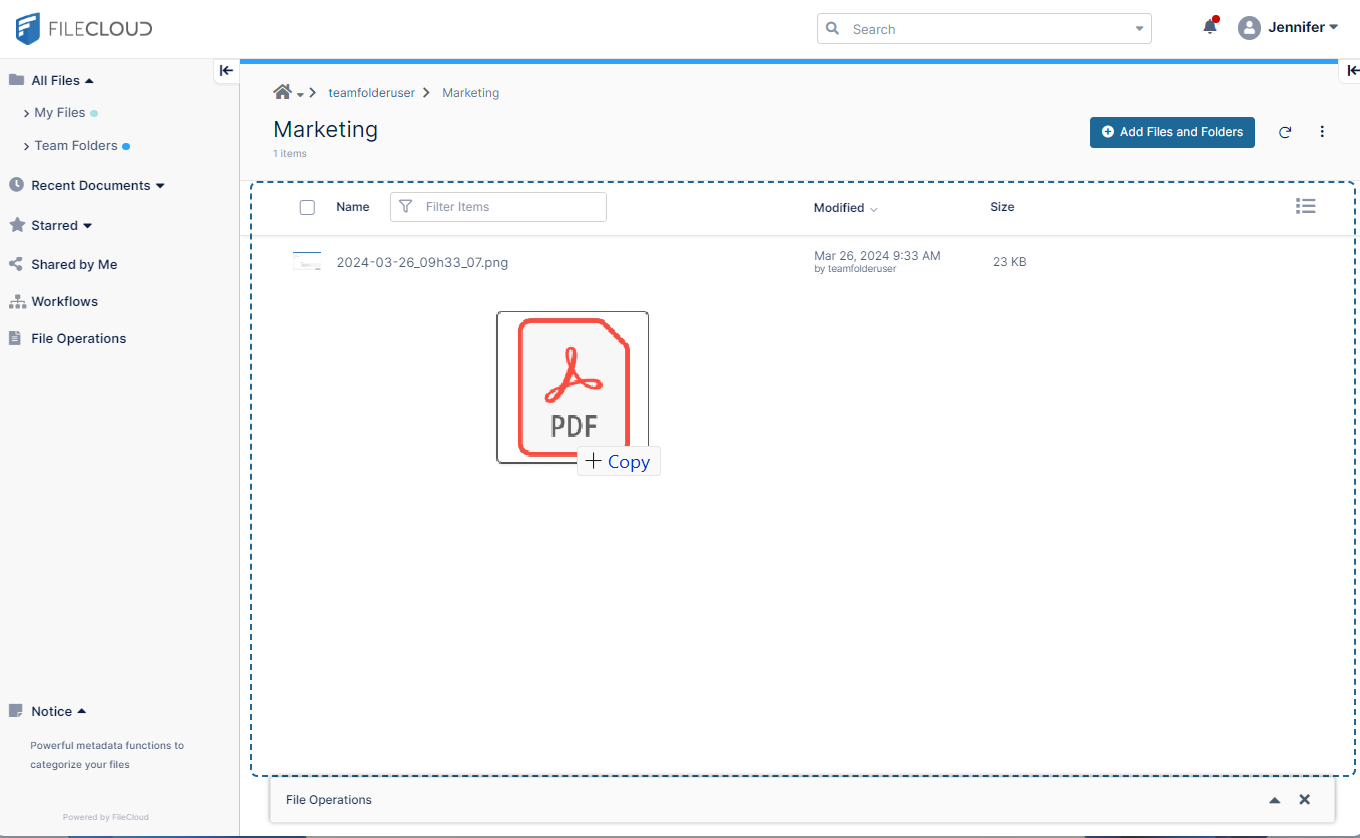Open the 2024-03-26_09h33_07.png file thumbnail
The width and height of the screenshot is (1360, 838).
(x=307, y=262)
